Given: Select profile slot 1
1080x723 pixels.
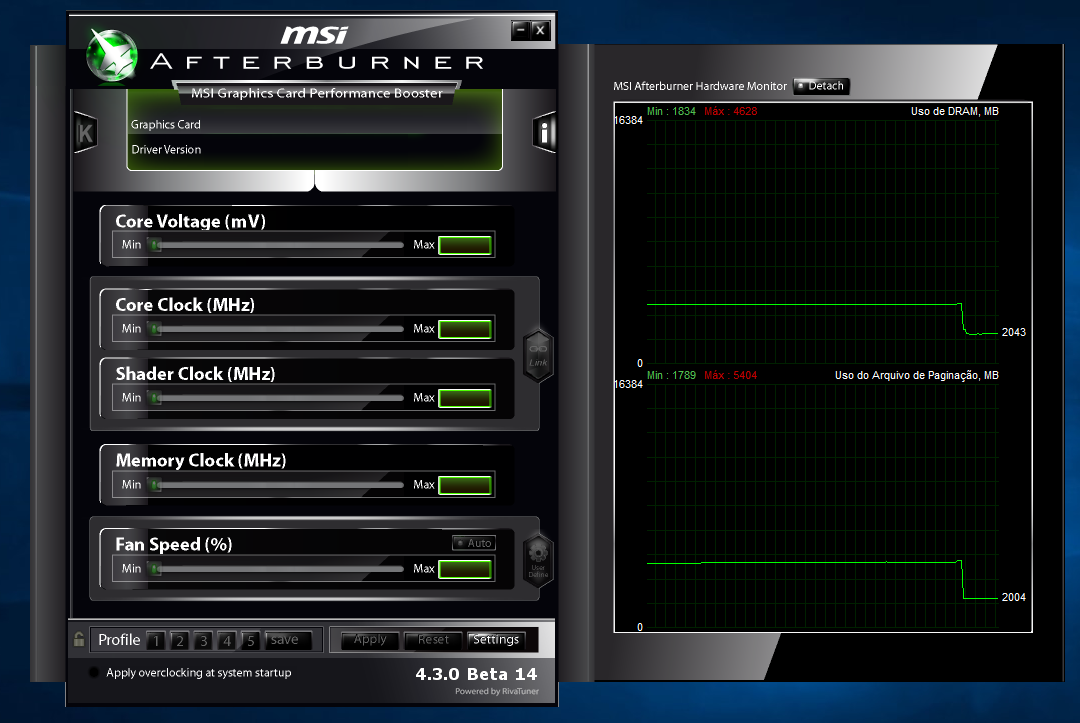Looking at the screenshot, I should tap(156, 640).
